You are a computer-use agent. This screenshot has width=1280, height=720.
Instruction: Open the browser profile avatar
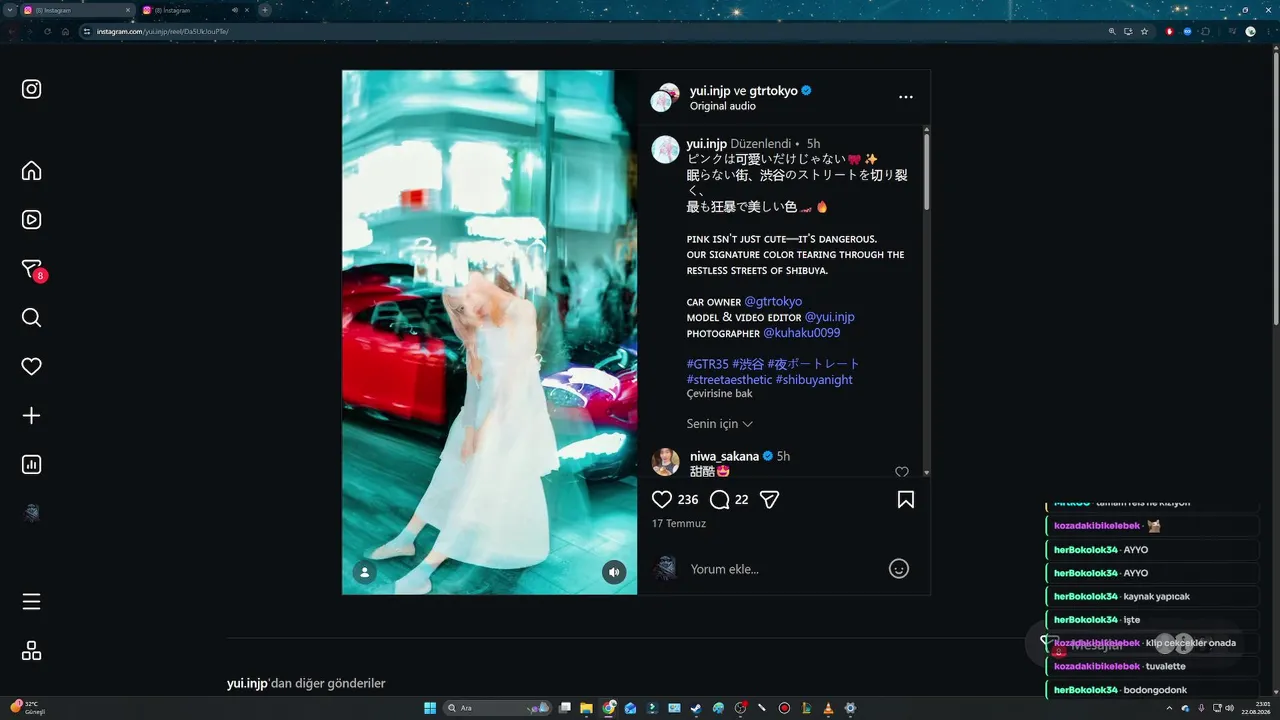point(1250,31)
